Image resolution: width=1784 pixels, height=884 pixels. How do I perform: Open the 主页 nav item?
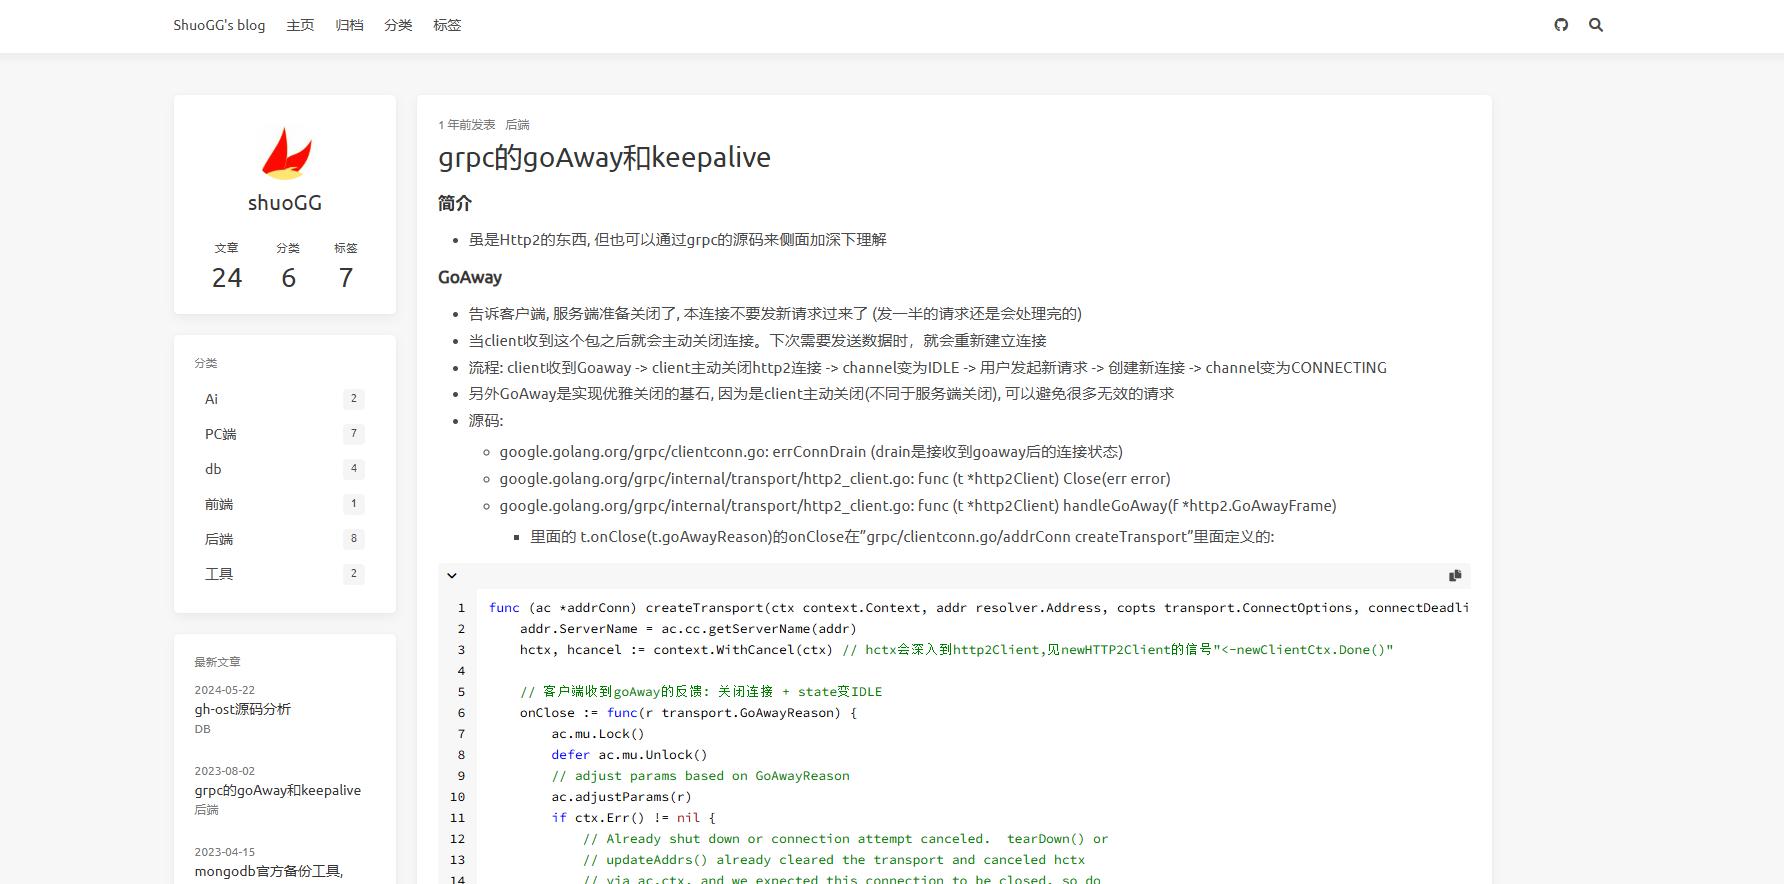click(x=300, y=25)
